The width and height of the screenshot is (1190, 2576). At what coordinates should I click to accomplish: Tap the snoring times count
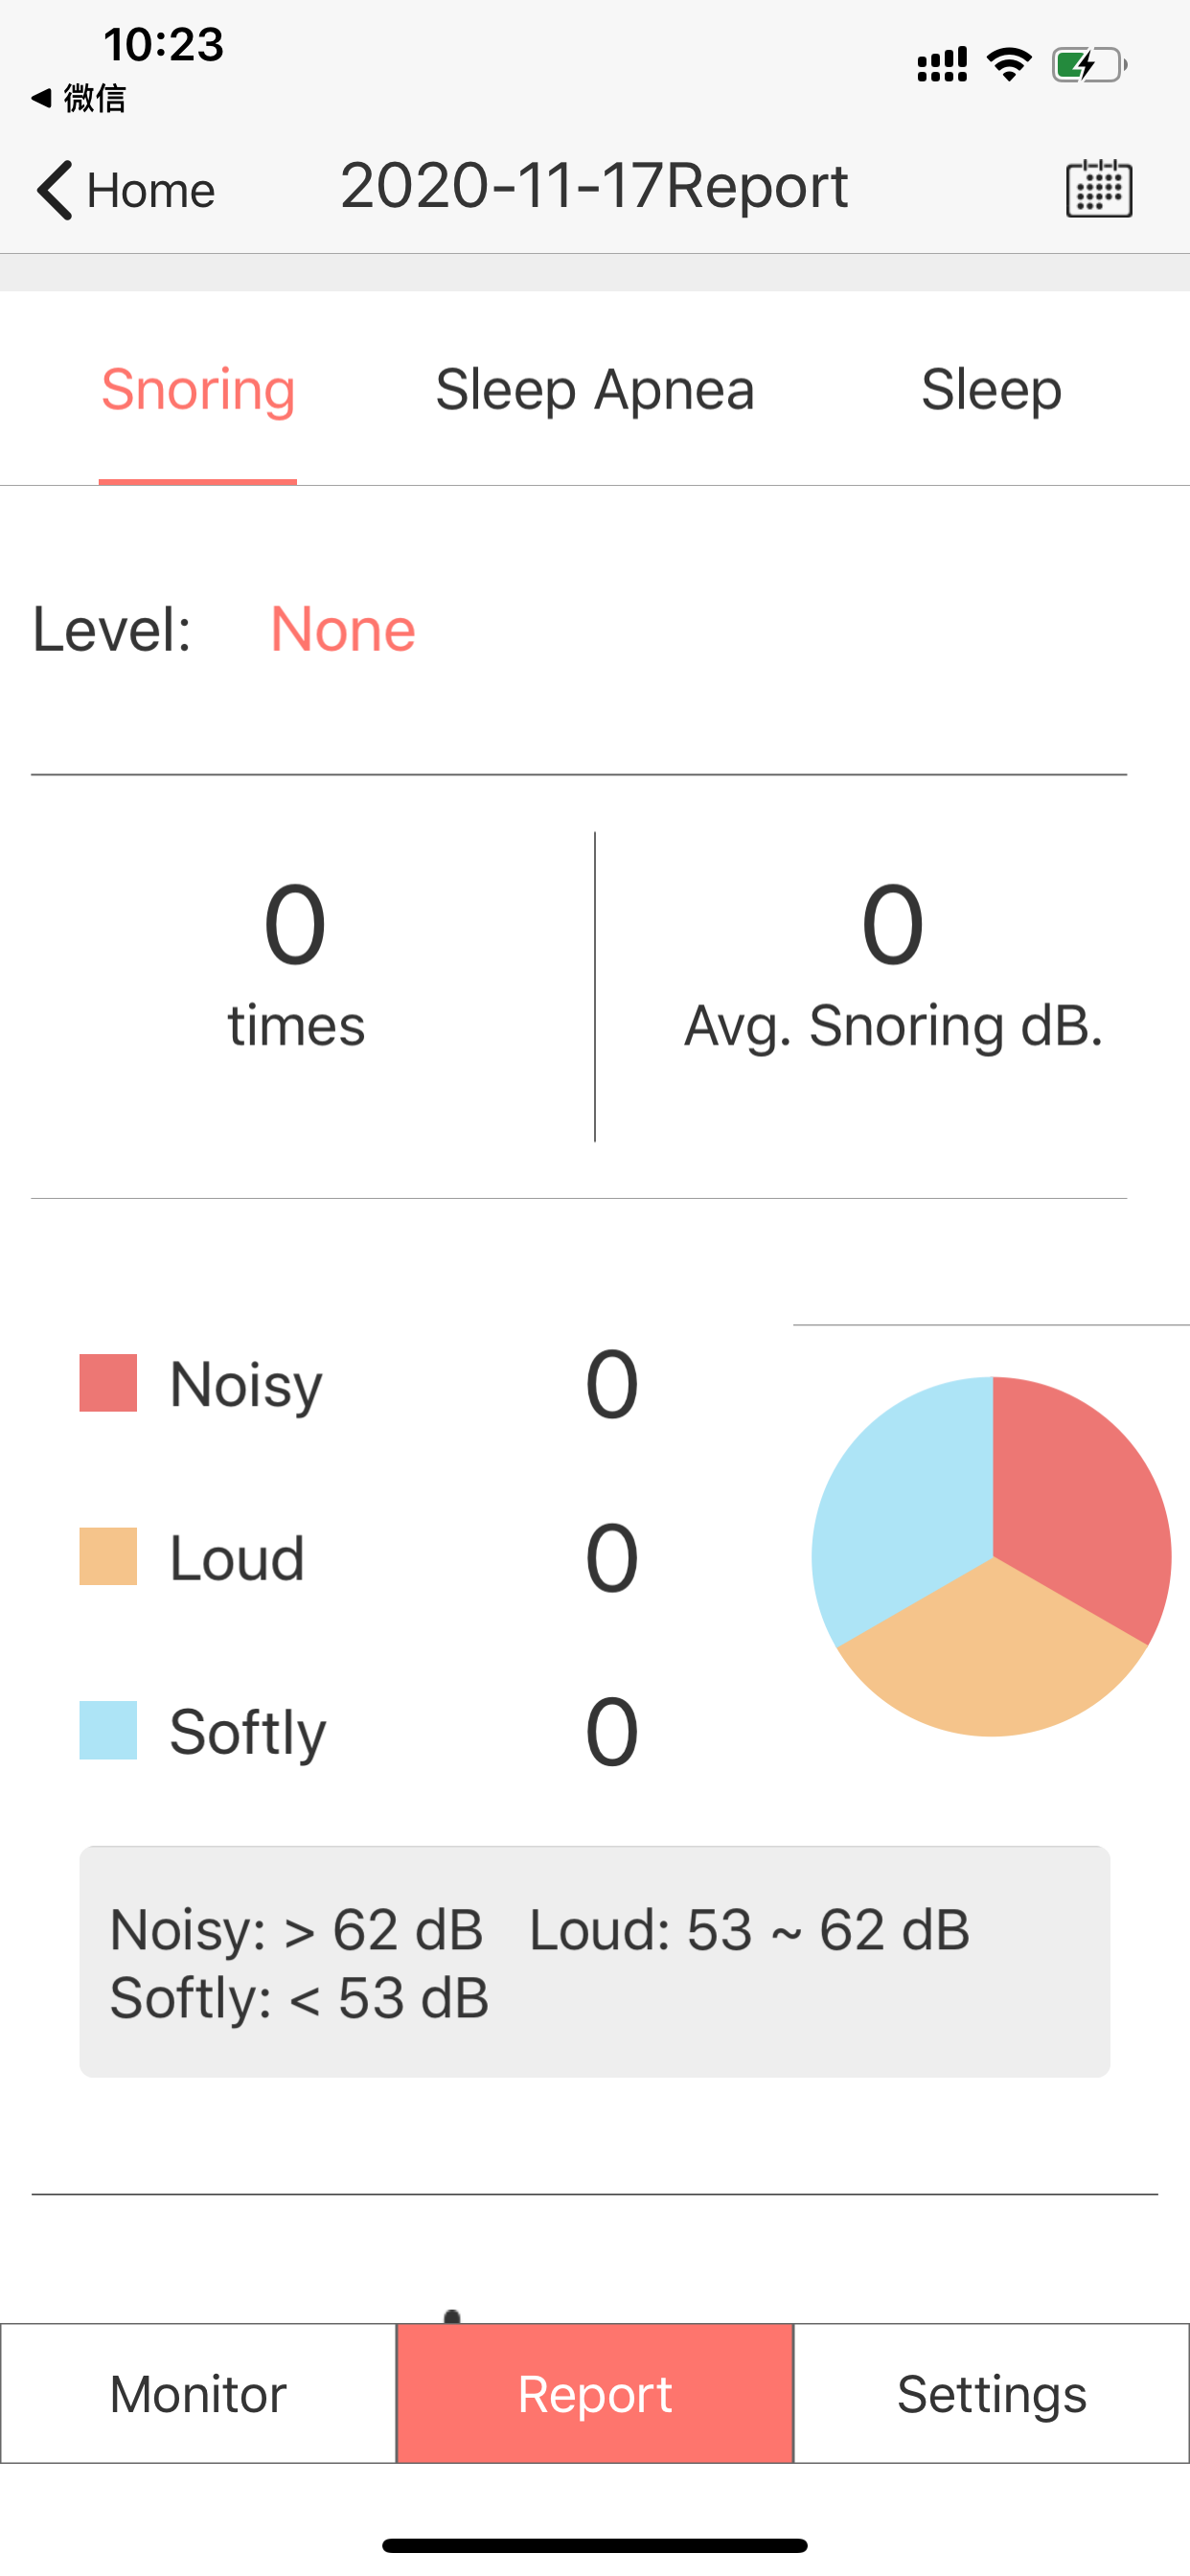(x=295, y=925)
